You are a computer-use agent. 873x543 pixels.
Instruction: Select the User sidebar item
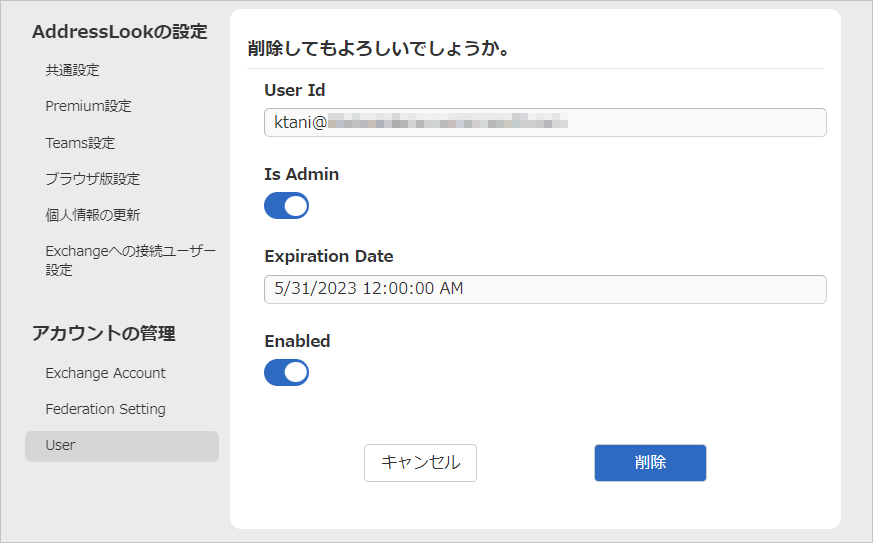pos(122,446)
